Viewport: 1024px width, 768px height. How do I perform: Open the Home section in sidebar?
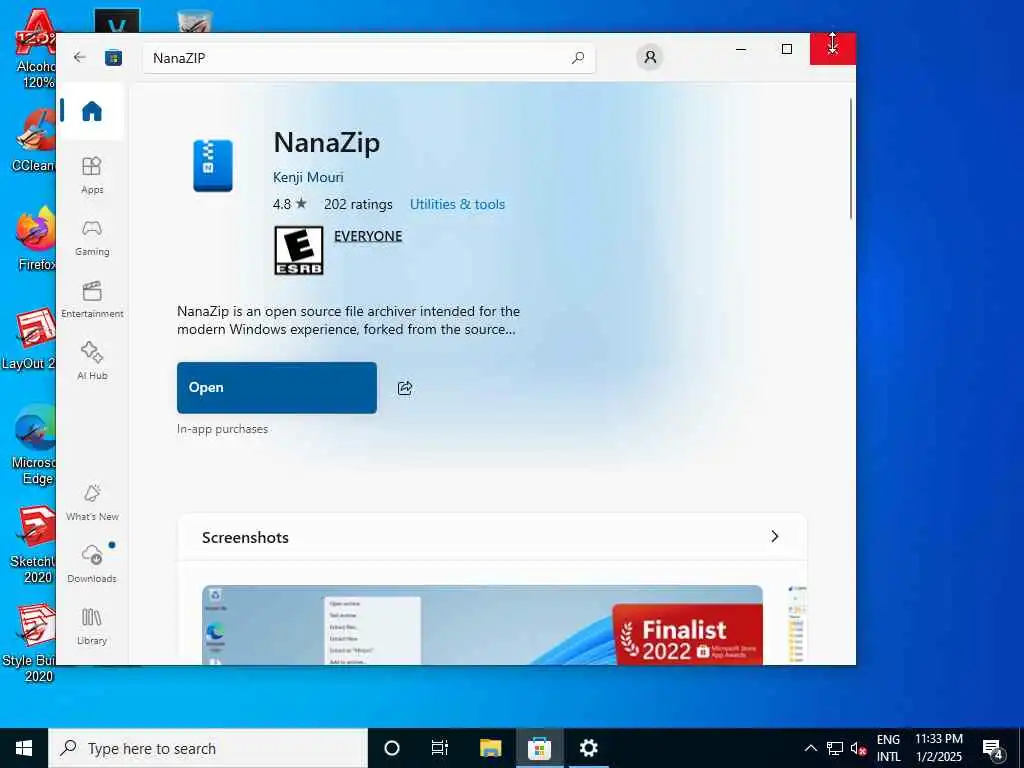click(x=92, y=111)
